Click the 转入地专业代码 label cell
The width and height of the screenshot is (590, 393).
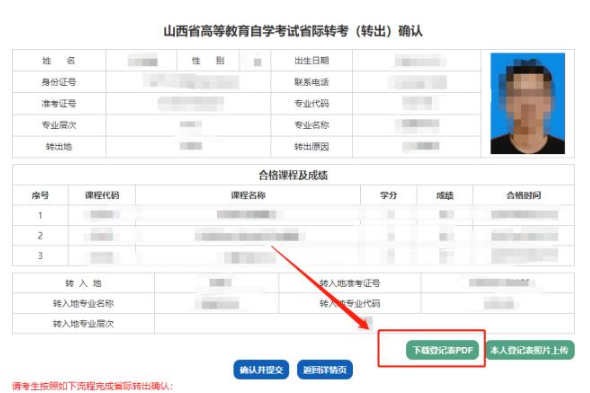(350, 303)
